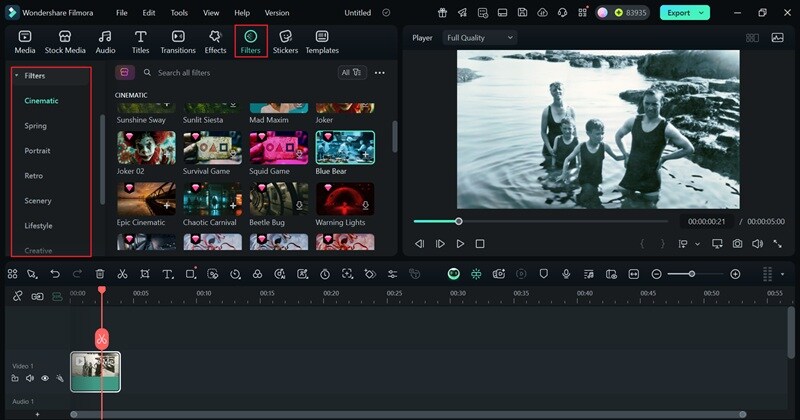Open the Tools menu
Image resolution: width=800 pixels, height=420 pixels.
coord(179,13)
